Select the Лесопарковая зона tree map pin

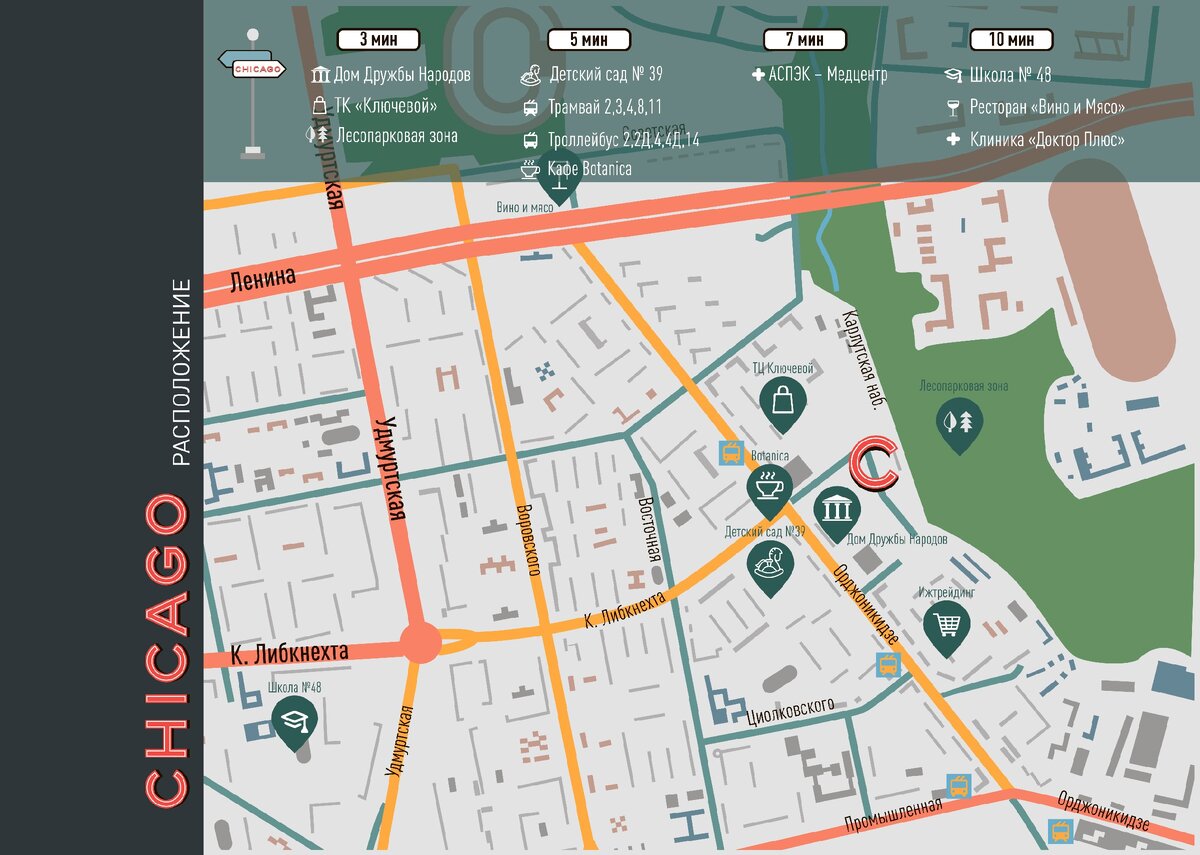[x=959, y=424]
